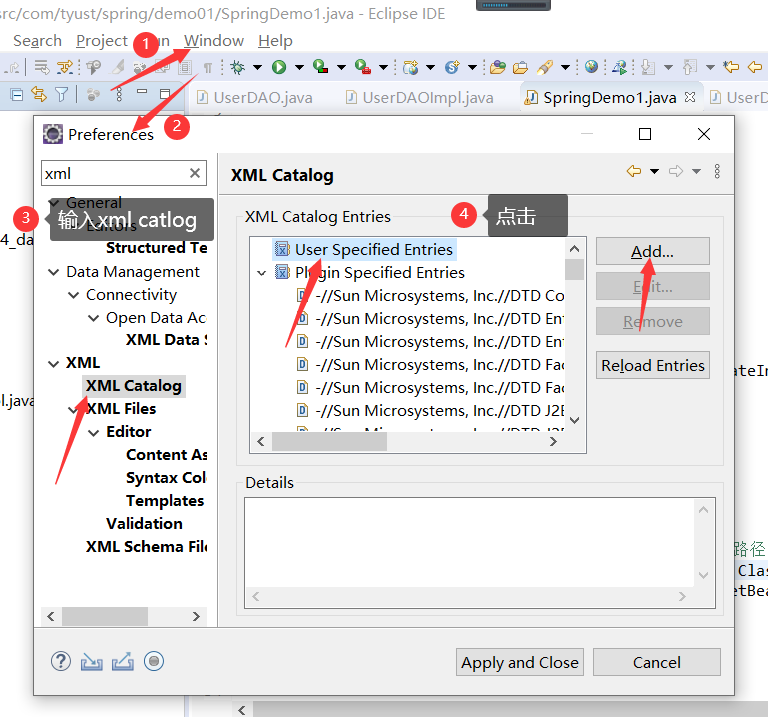Select XML Data Source tree item
Screen dimensions: 768x717
click(167, 340)
